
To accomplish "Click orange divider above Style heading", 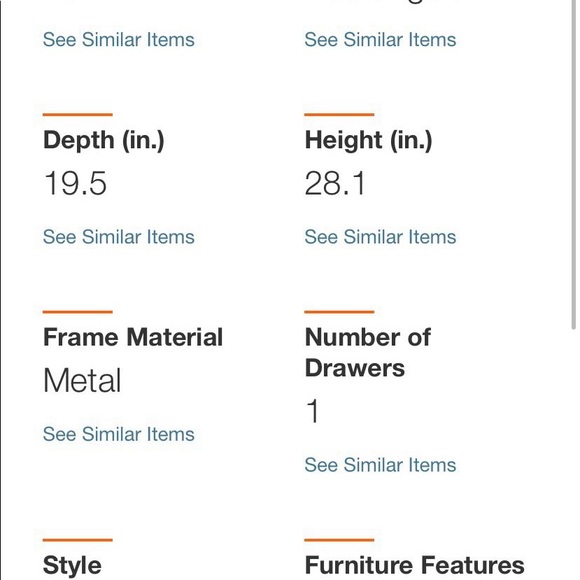I will (78, 540).
